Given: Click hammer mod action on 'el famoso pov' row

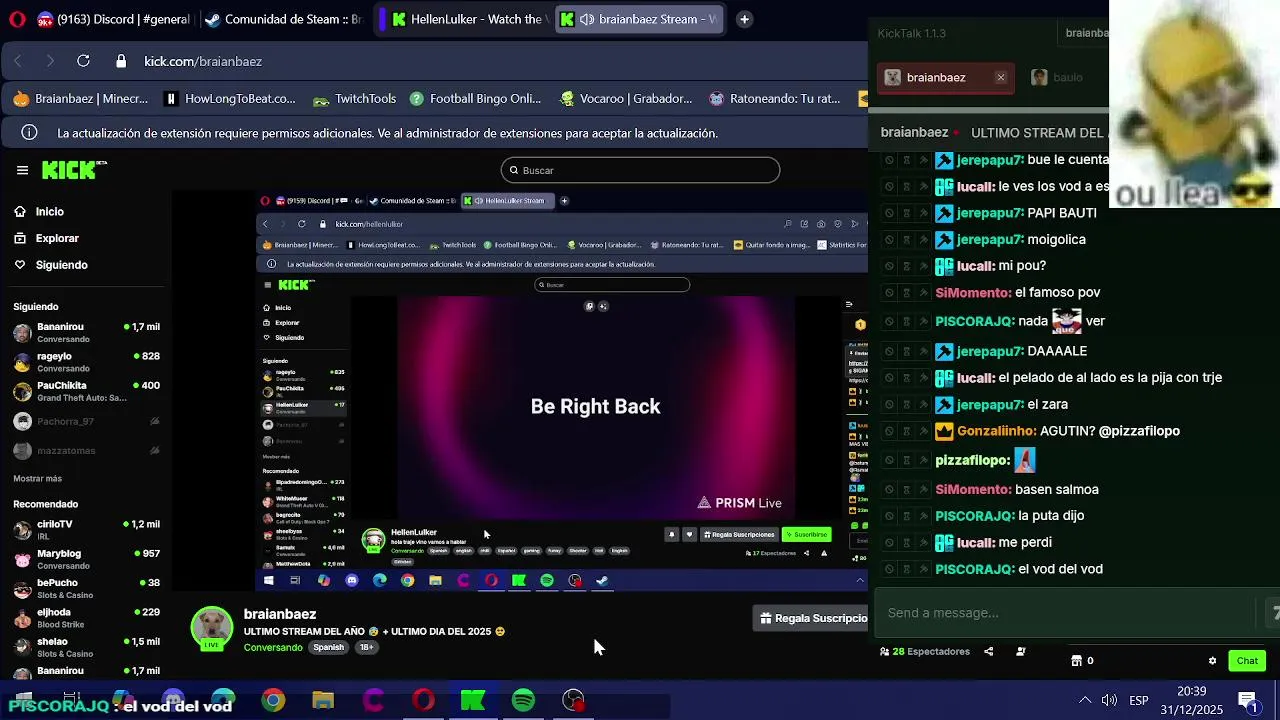Looking at the screenshot, I should (x=923, y=293).
